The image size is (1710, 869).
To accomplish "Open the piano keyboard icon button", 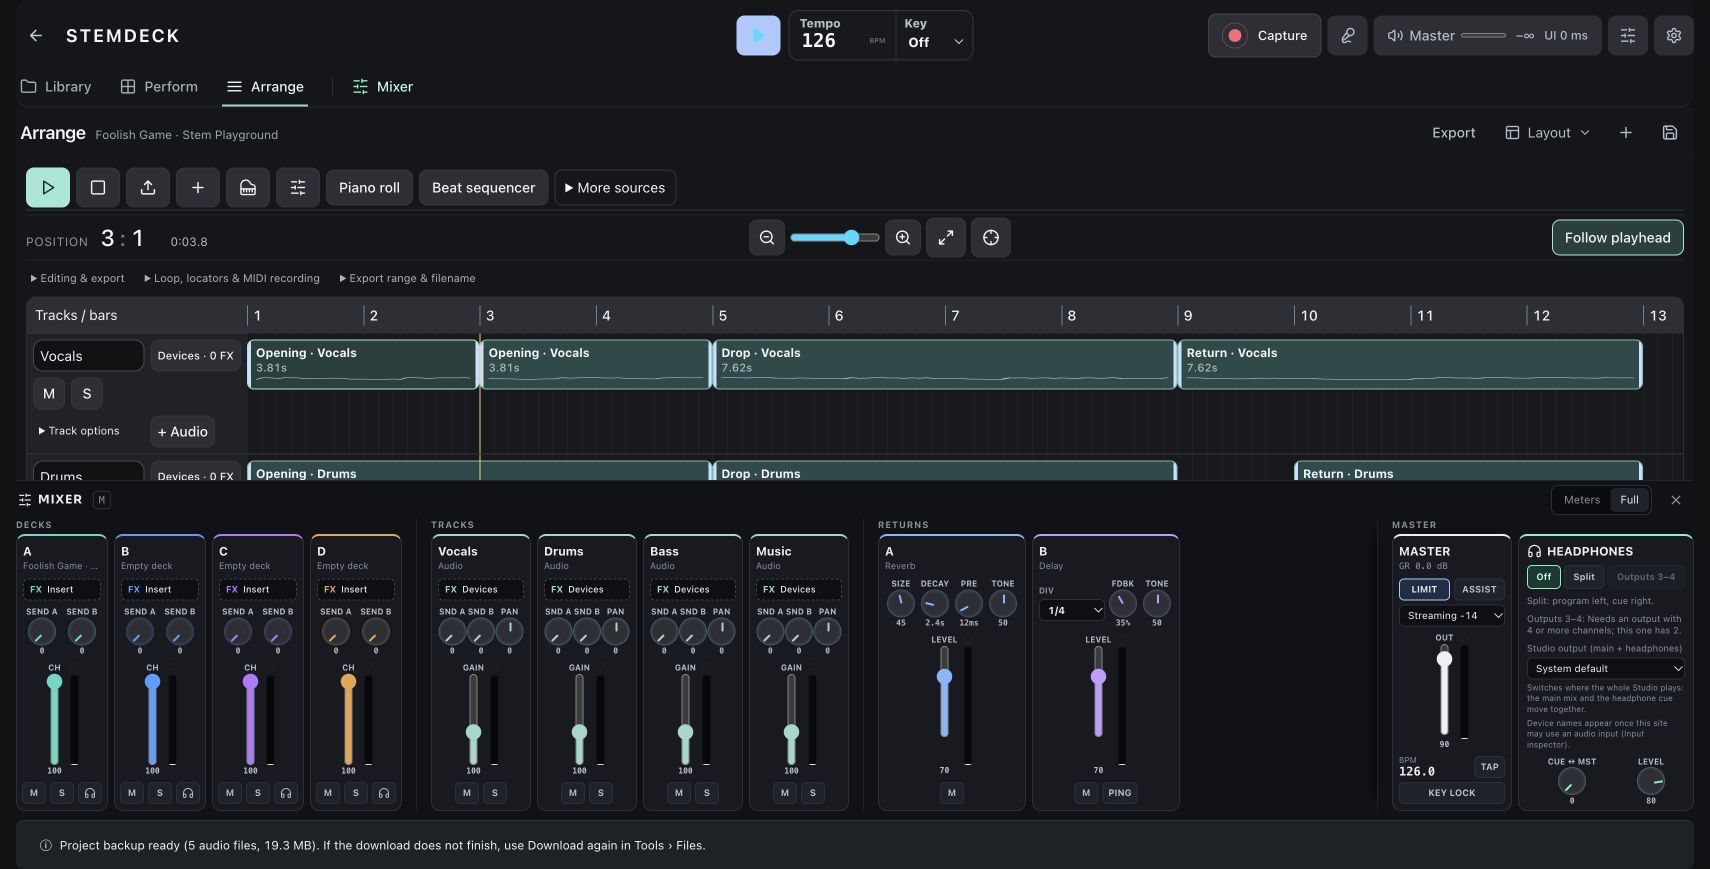I will tap(248, 187).
